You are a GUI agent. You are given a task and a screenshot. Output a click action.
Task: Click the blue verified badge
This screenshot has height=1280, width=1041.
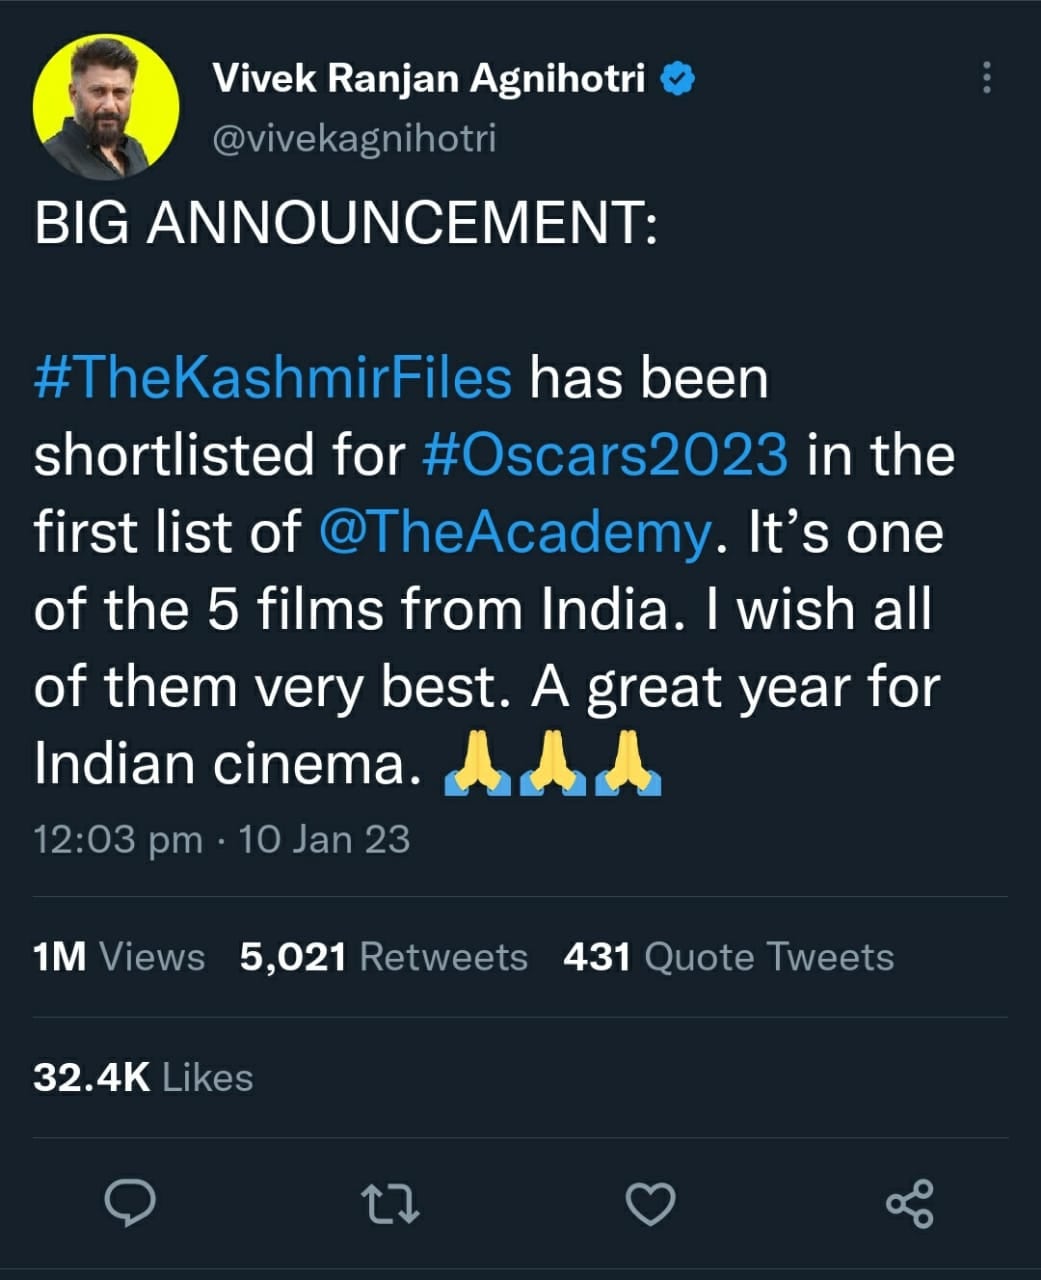click(x=679, y=79)
